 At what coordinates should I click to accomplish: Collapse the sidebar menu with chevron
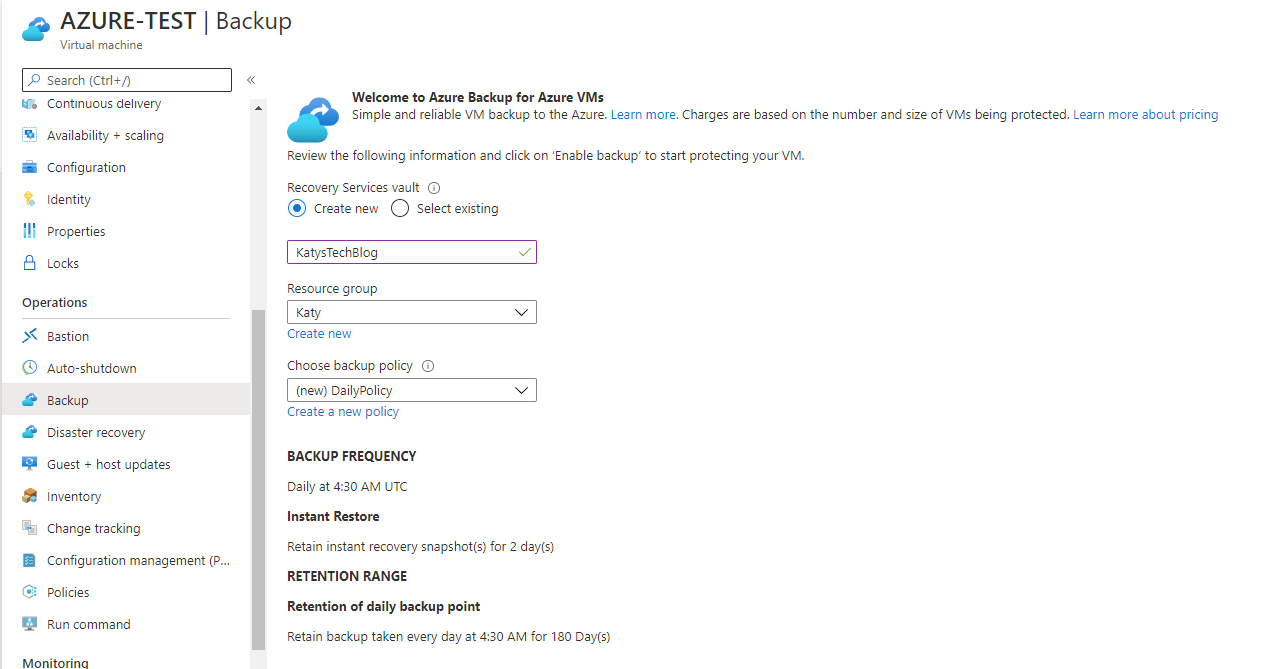(x=251, y=80)
